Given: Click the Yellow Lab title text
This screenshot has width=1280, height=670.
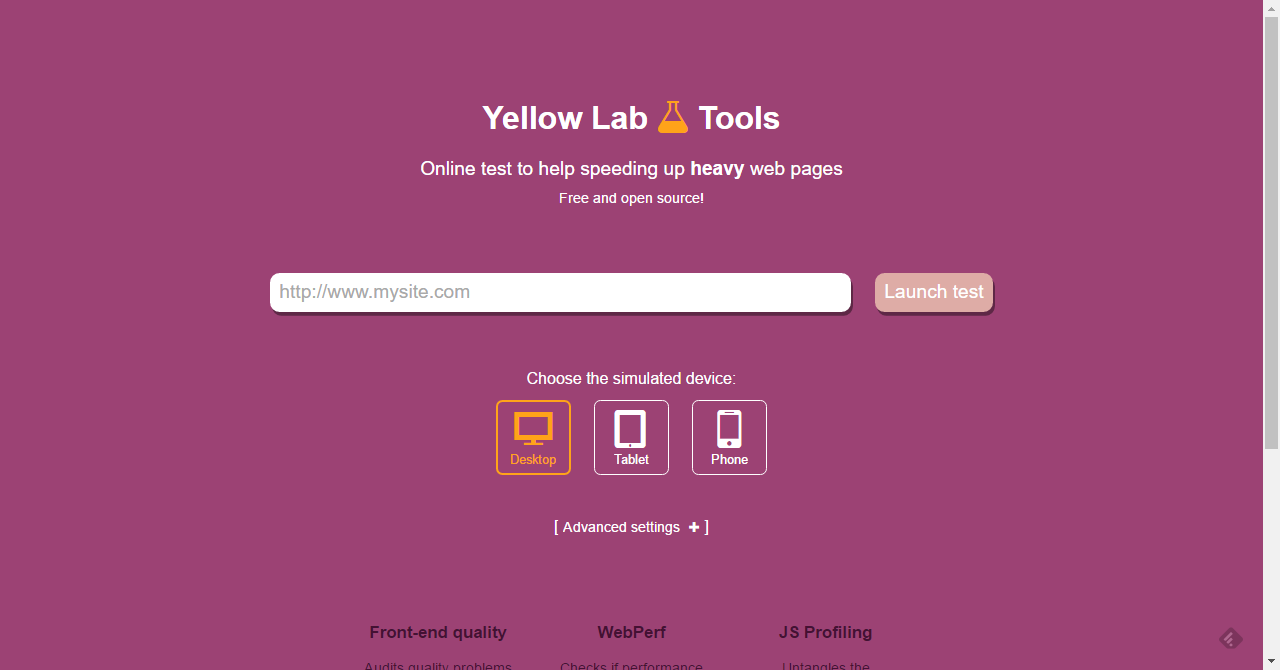Looking at the screenshot, I should pyautogui.click(x=565, y=118).
